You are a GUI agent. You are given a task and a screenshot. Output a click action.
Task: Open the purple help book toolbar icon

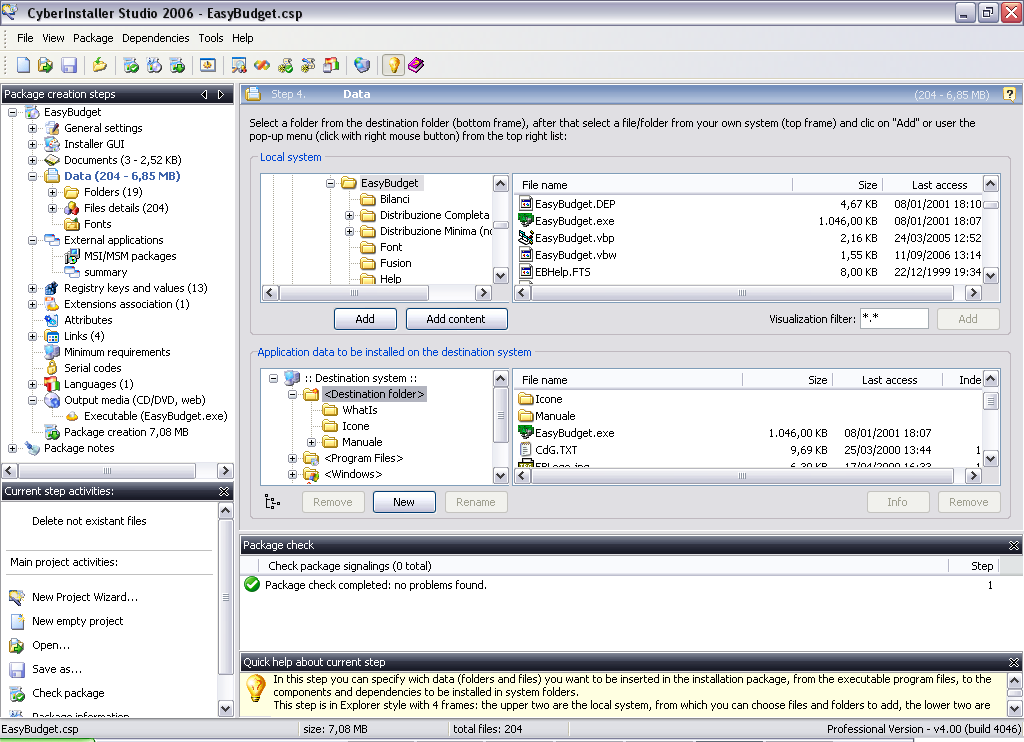pyautogui.click(x=416, y=65)
